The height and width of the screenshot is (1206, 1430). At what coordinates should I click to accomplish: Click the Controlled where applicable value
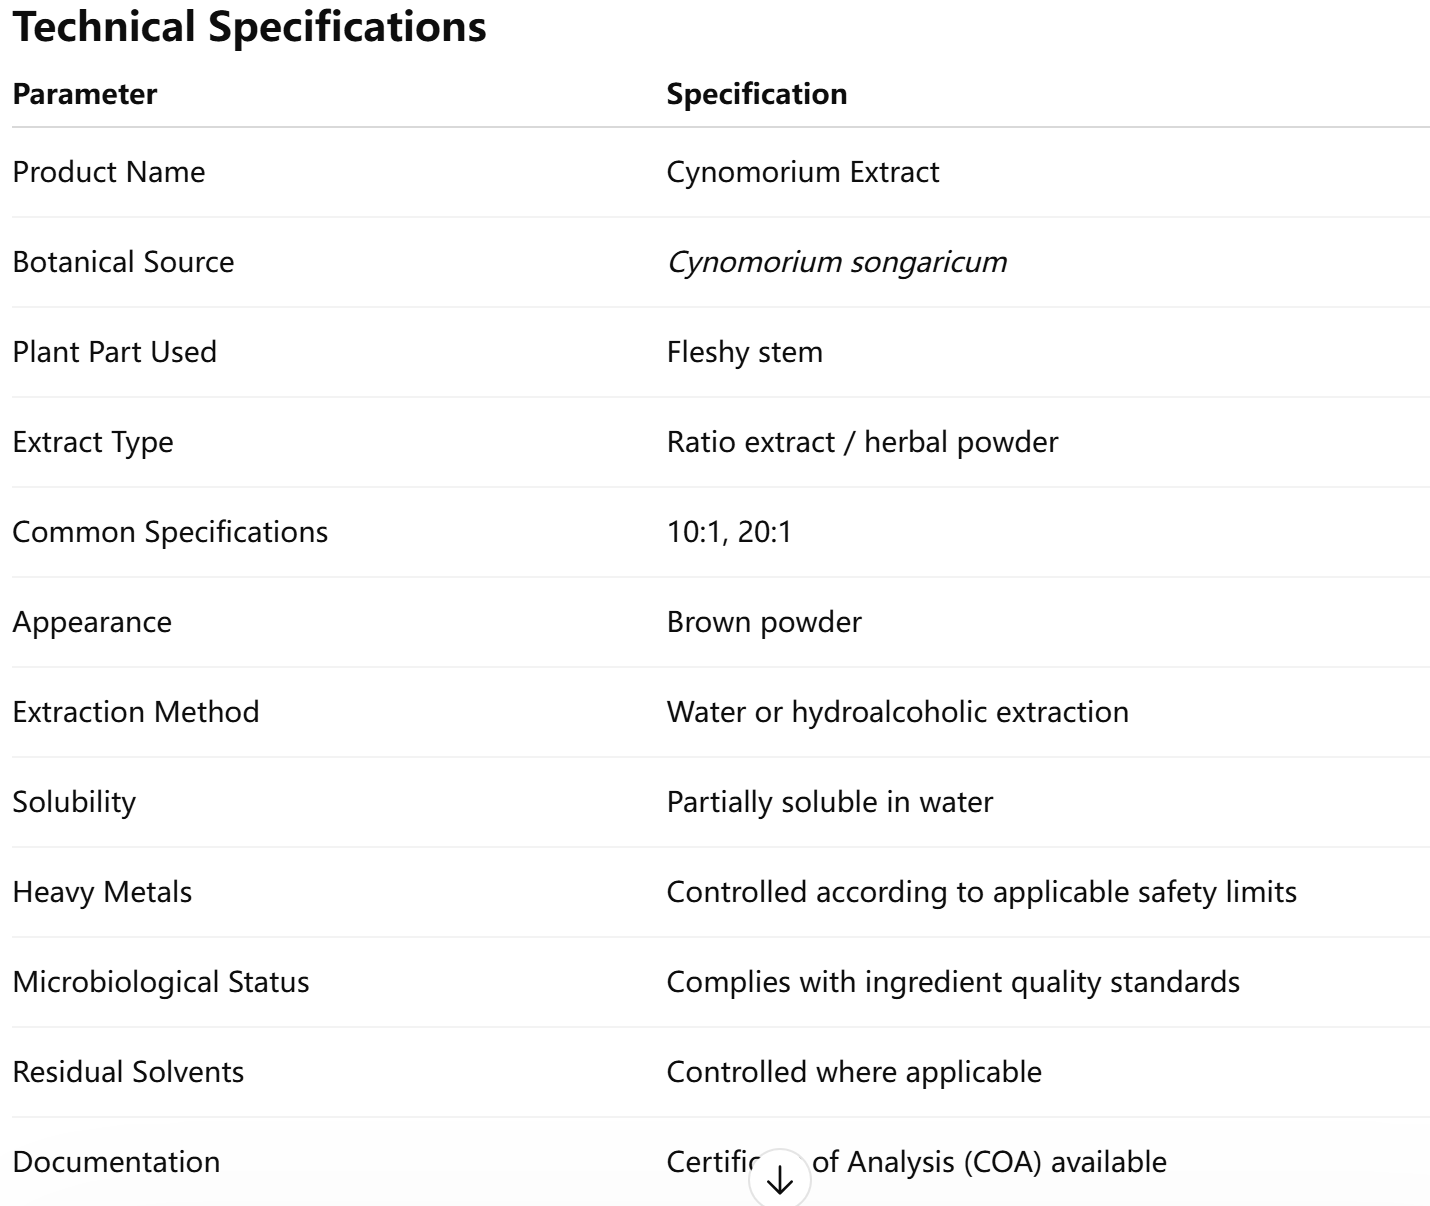click(854, 1072)
